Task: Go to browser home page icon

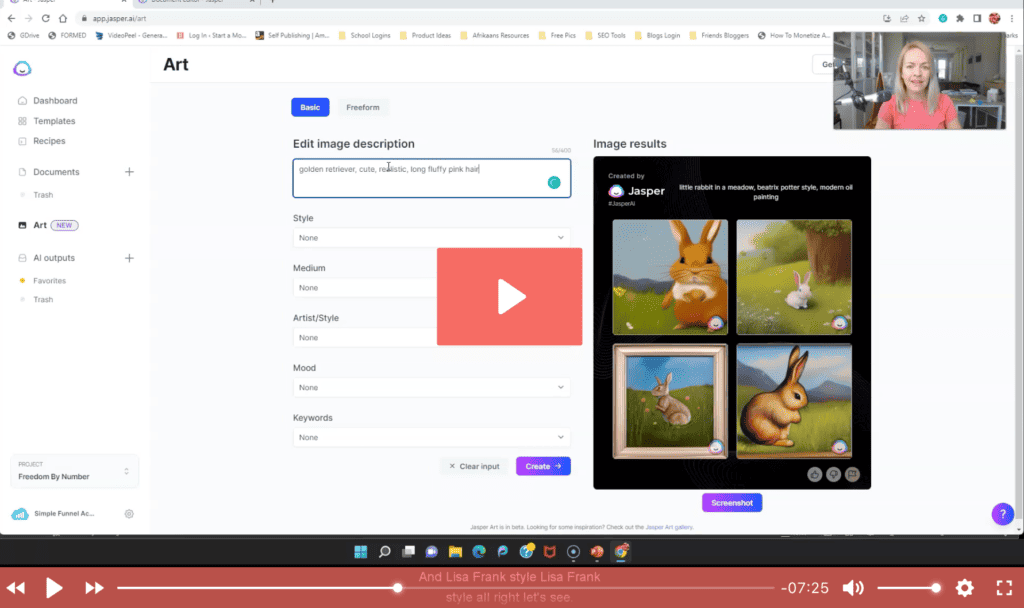Action: pyautogui.click(x=63, y=18)
